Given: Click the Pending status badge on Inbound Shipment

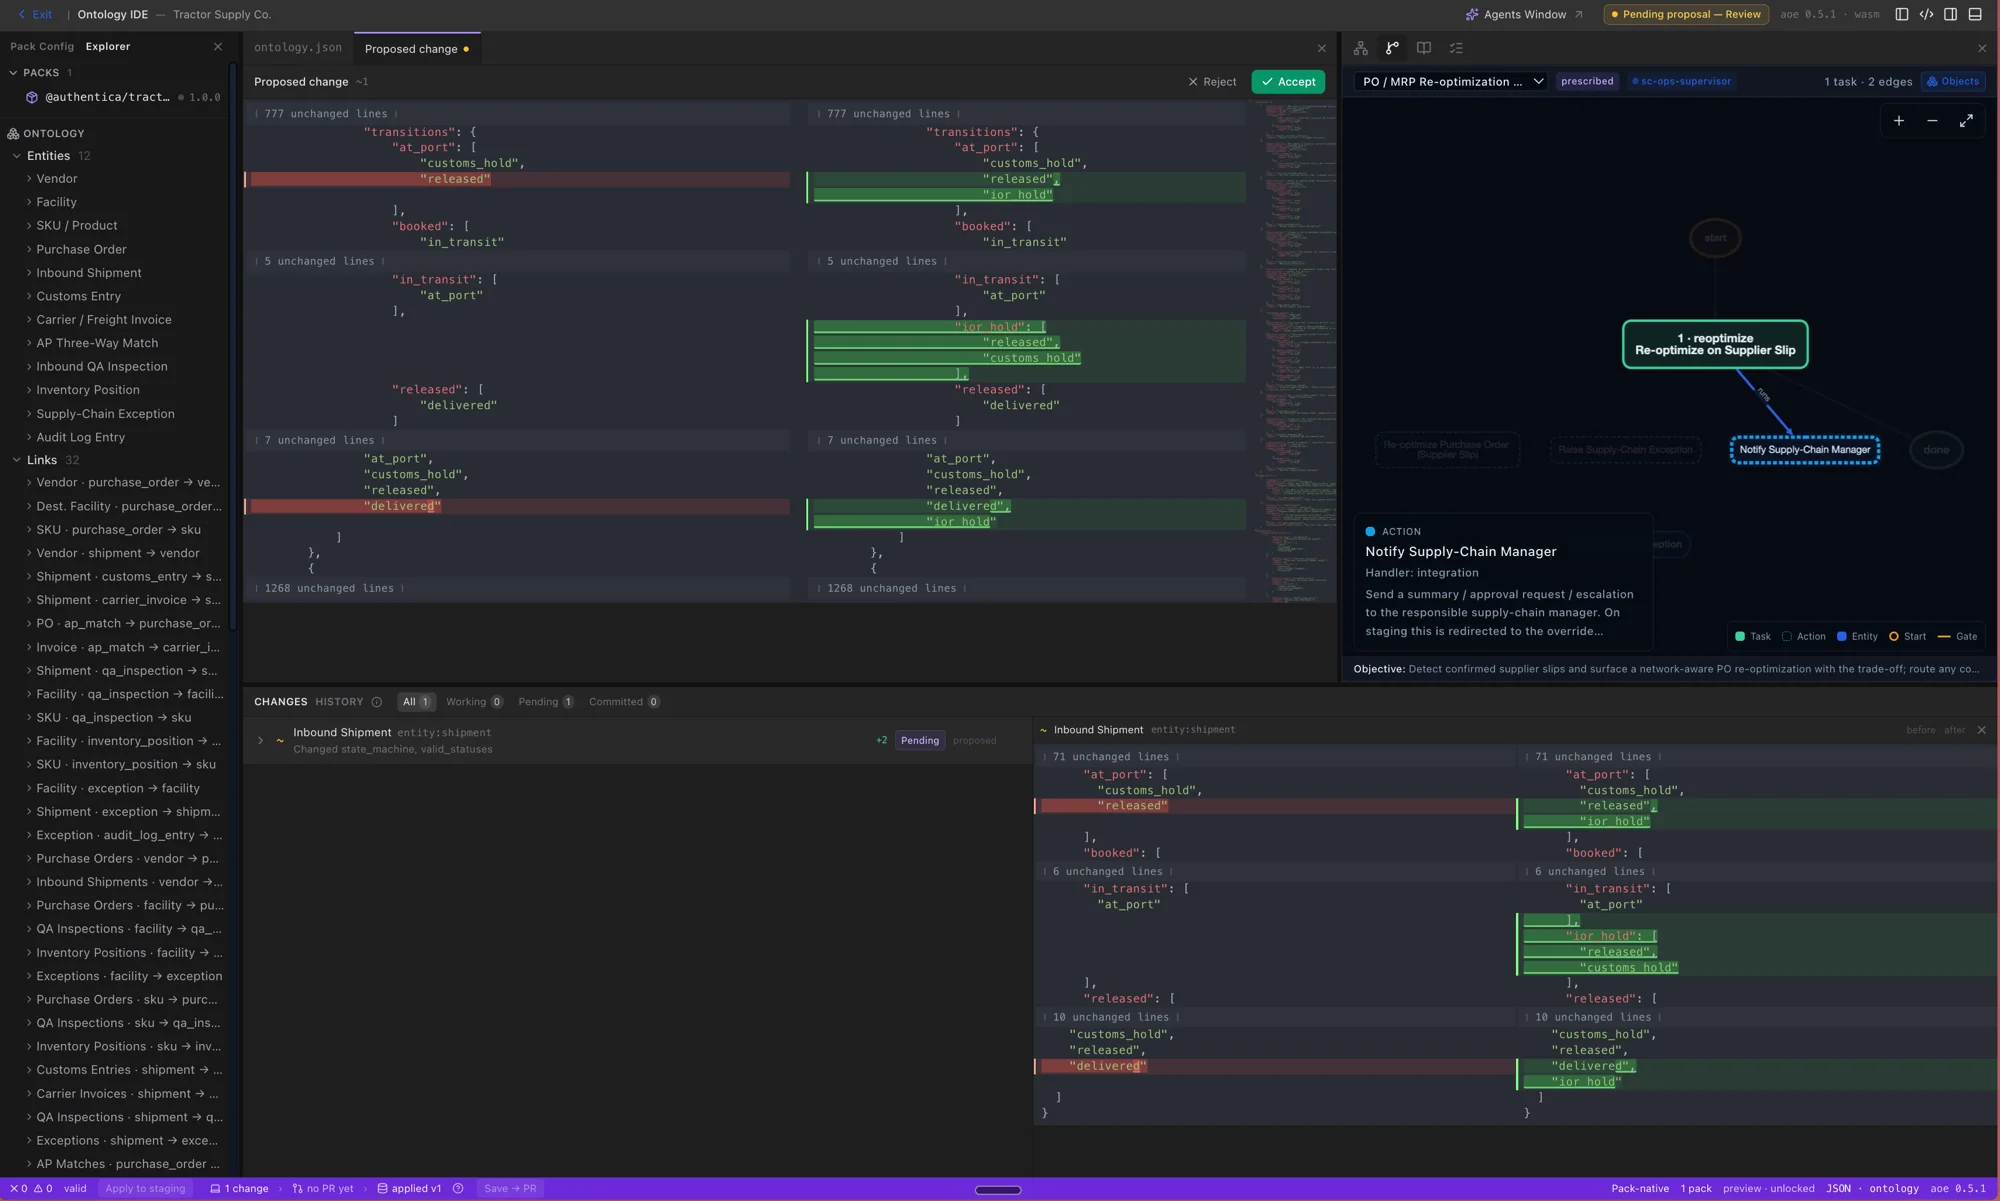Looking at the screenshot, I should tap(920, 741).
